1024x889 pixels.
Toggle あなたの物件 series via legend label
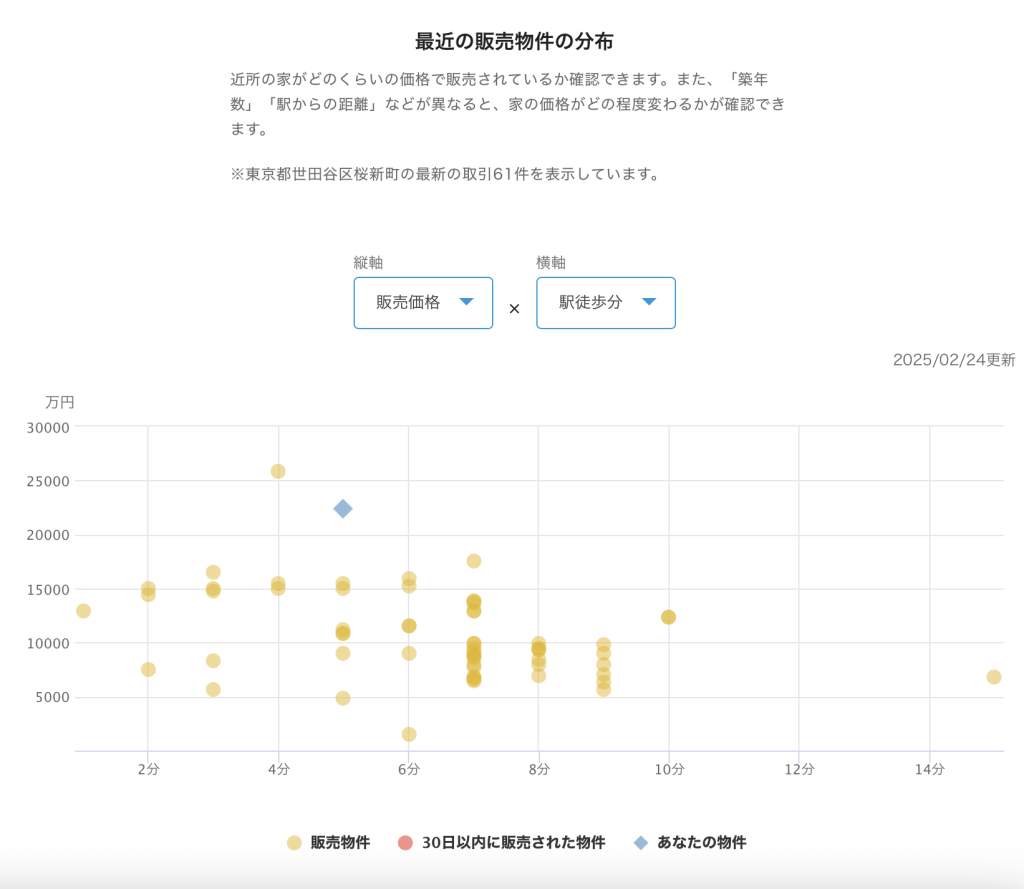pyautogui.click(x=701, y=843)
